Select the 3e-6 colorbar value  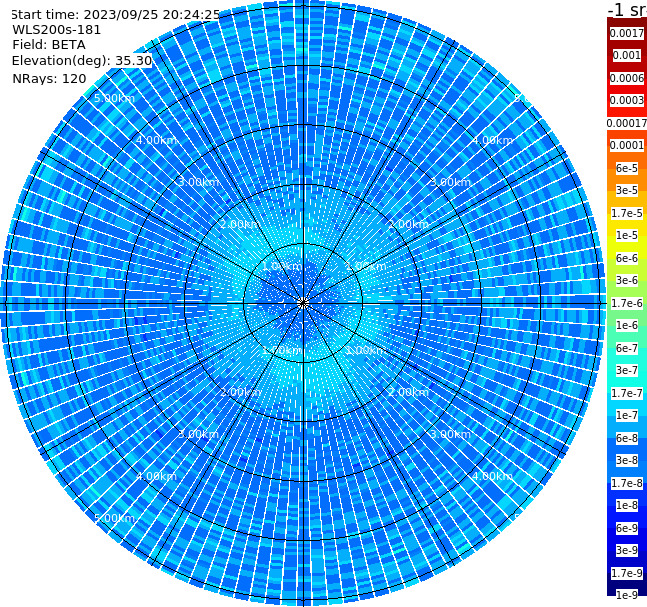tap(627, 280)
